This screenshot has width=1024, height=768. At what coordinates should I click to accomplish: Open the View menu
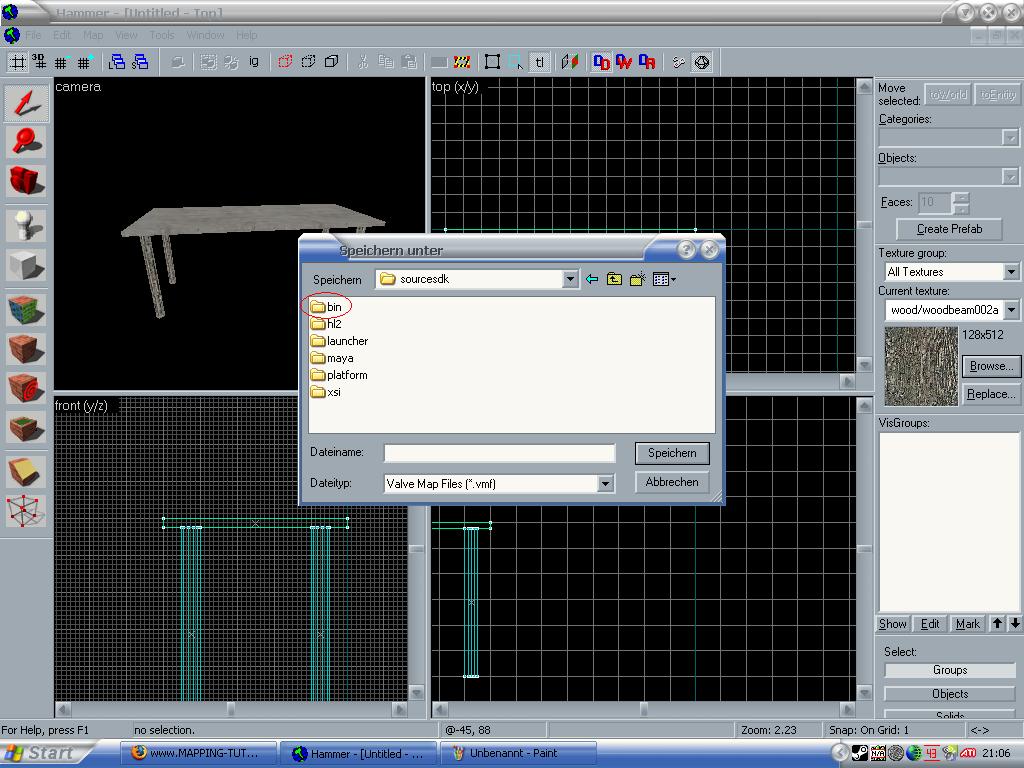click(x=126, y=35)
